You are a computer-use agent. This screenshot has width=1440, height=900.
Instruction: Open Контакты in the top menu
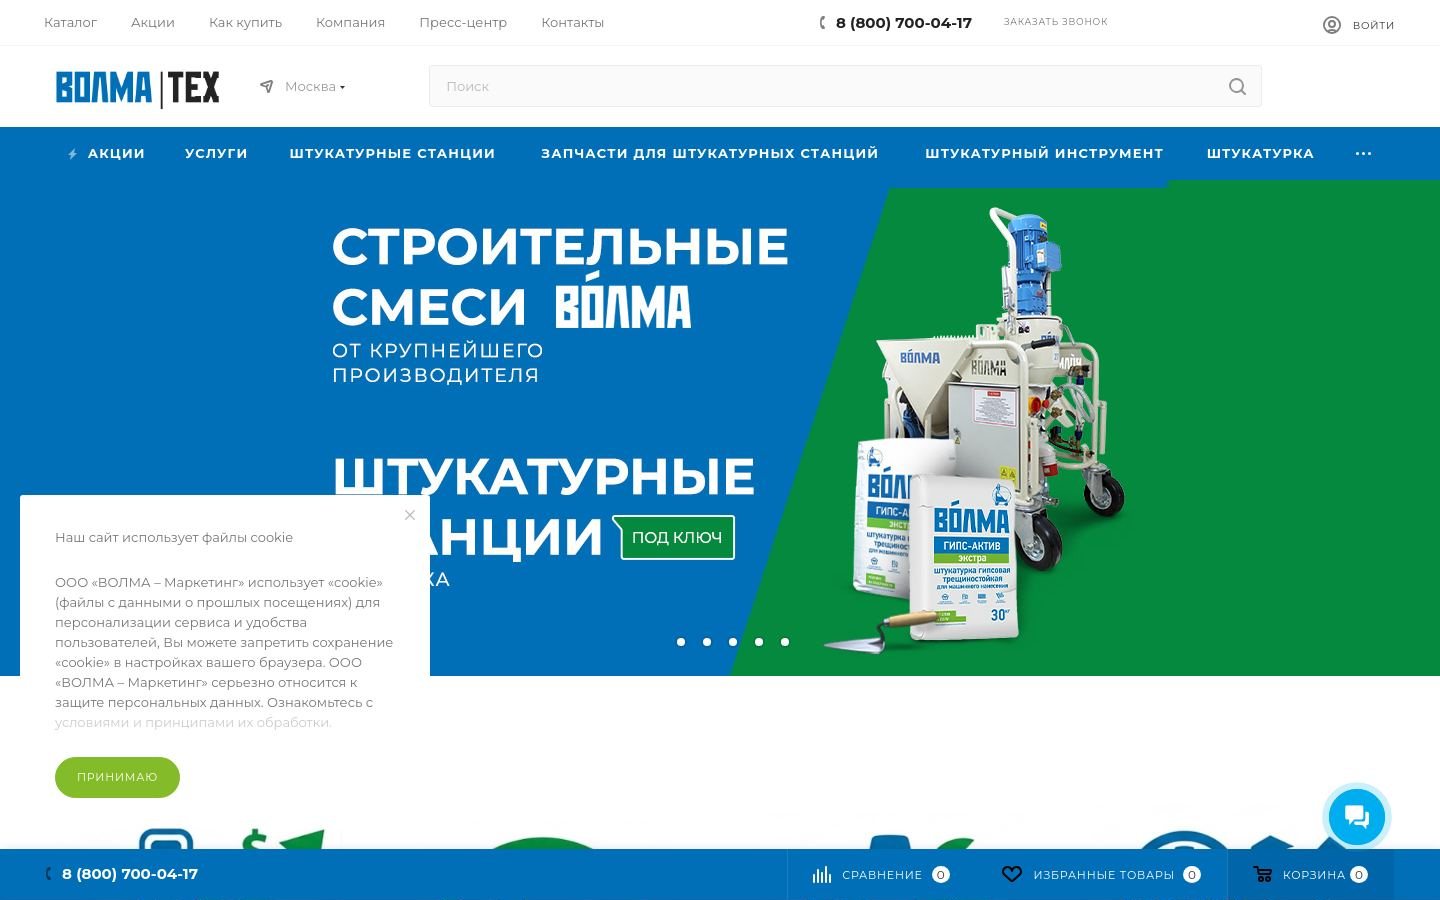pyautogui.click(x=572, y=22)
